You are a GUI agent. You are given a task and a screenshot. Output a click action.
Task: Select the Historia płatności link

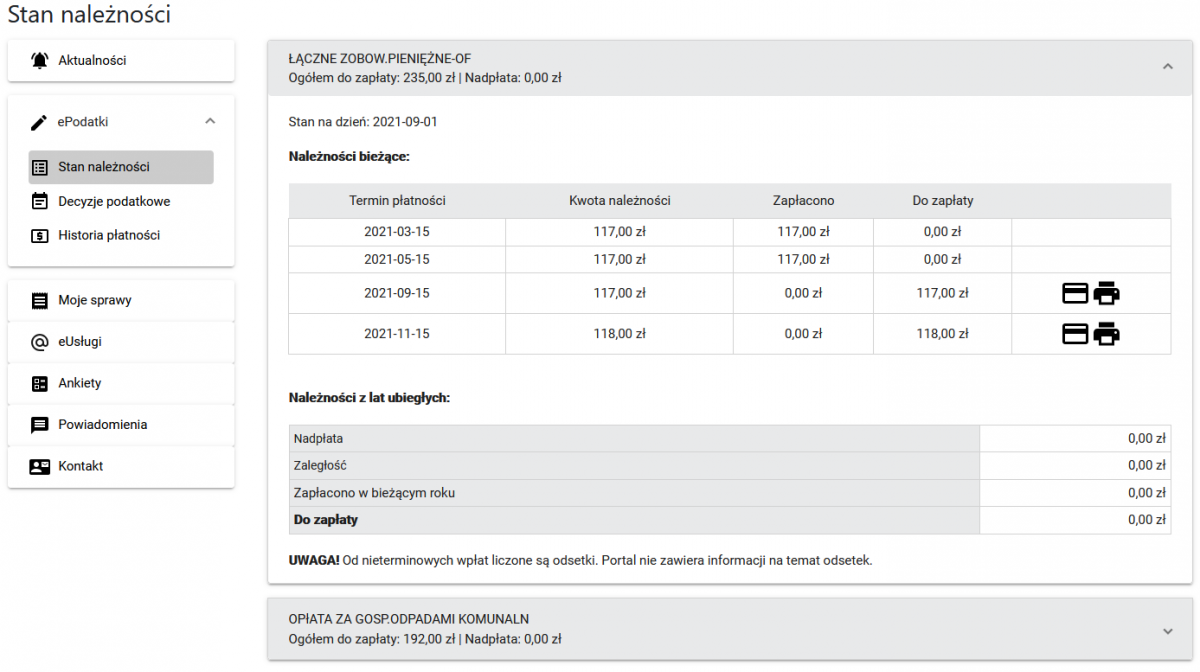pos(109,236)
